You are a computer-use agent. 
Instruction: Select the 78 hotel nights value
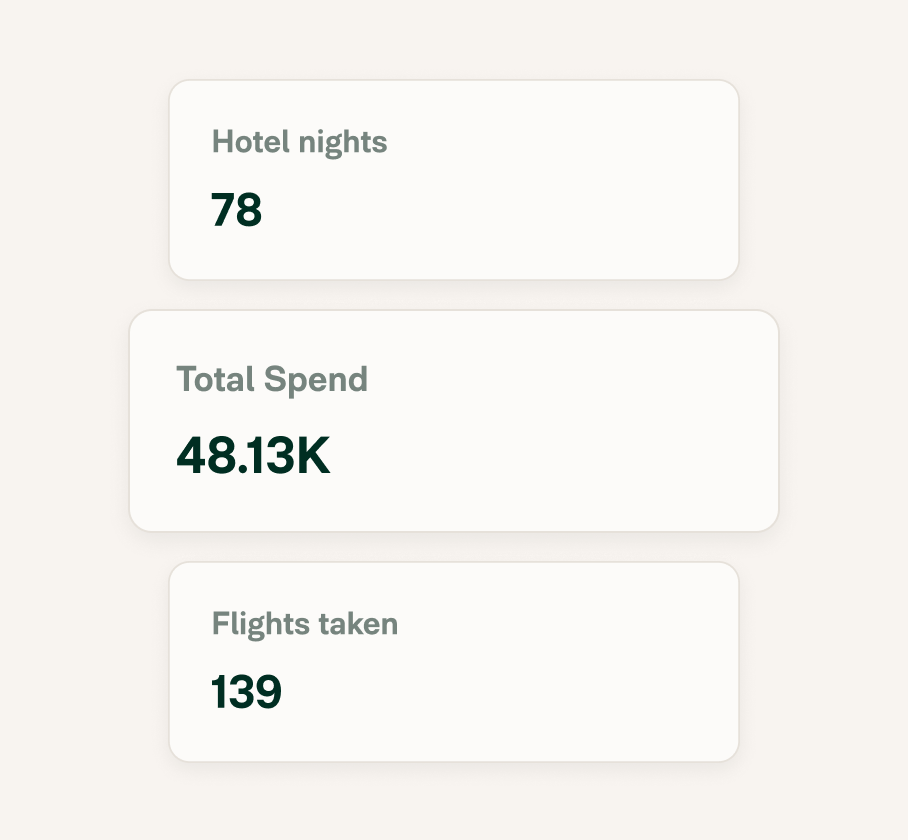(236, 210)
